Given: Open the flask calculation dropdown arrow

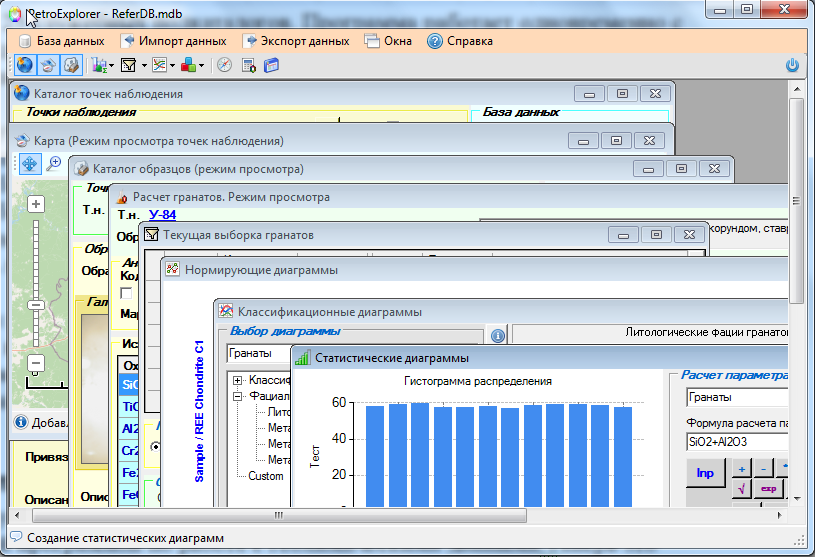Looking at the screenshot, I should (112, 66).
